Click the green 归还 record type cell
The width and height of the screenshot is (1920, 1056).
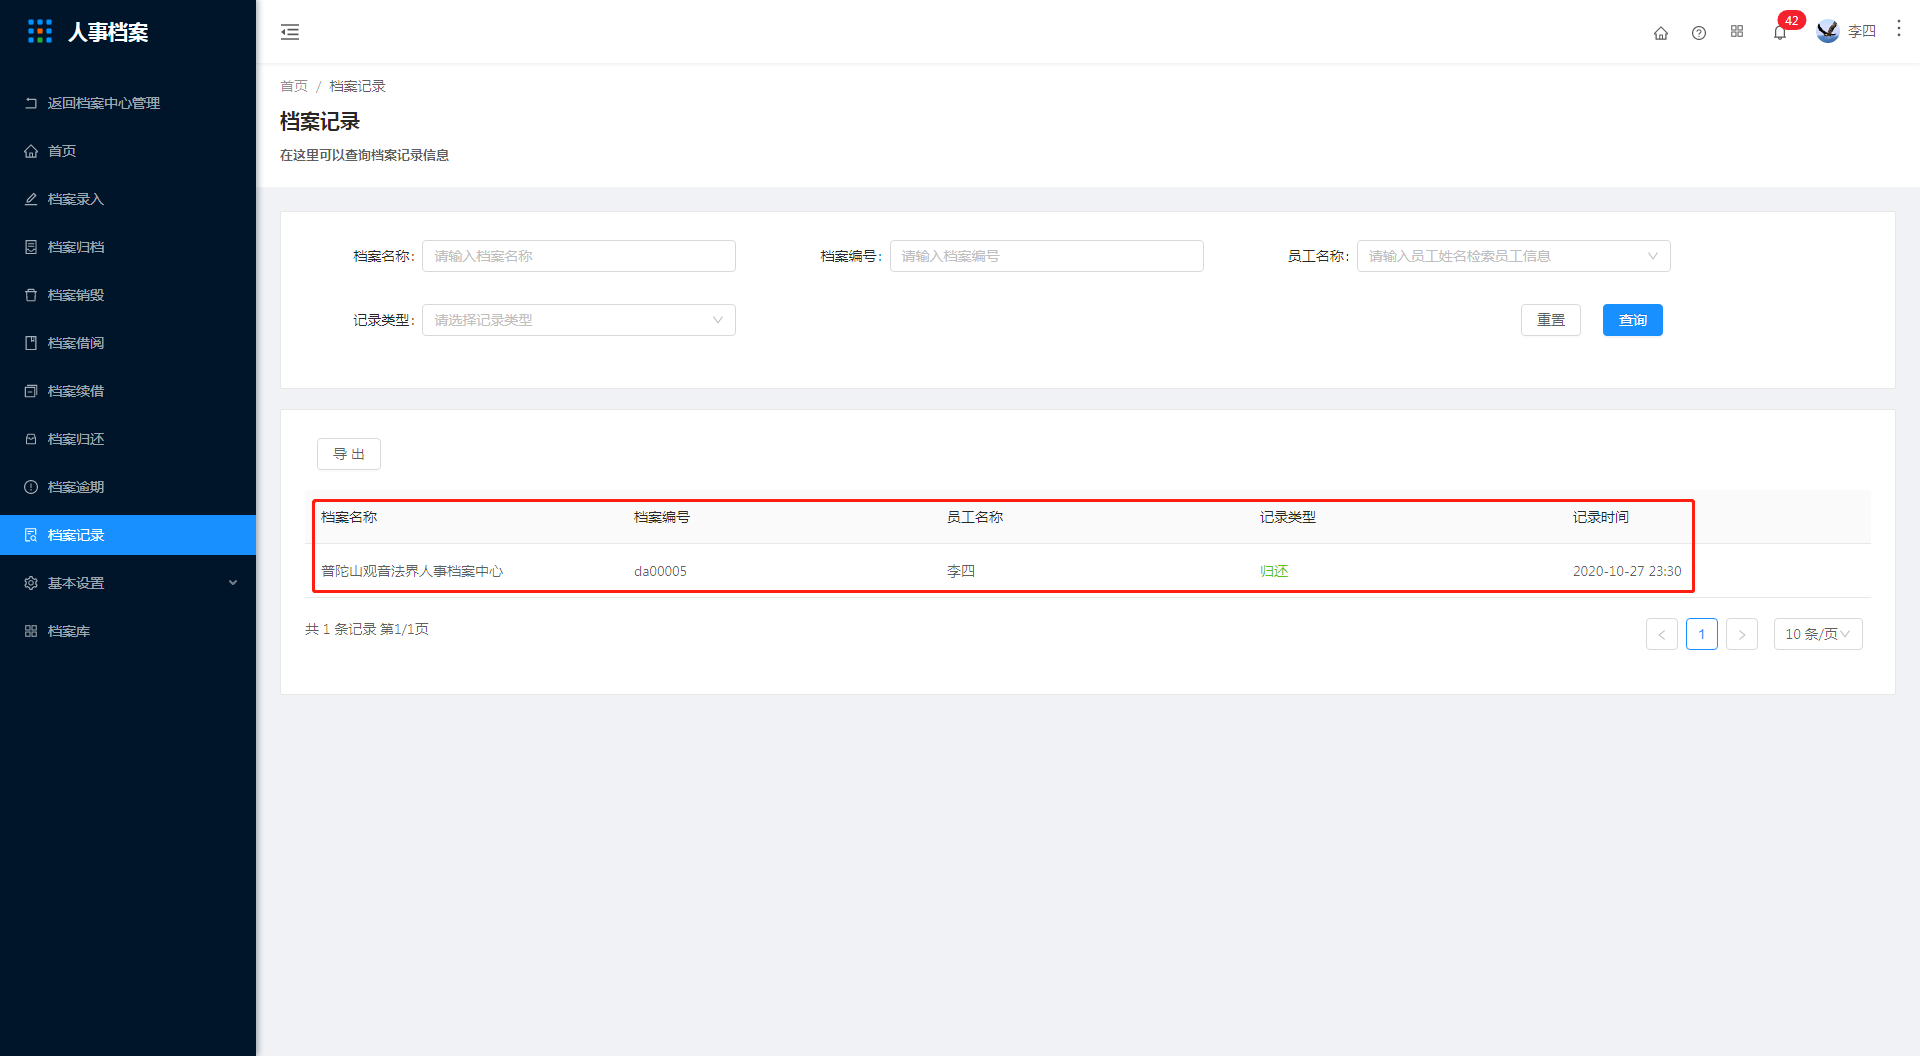1274,571
